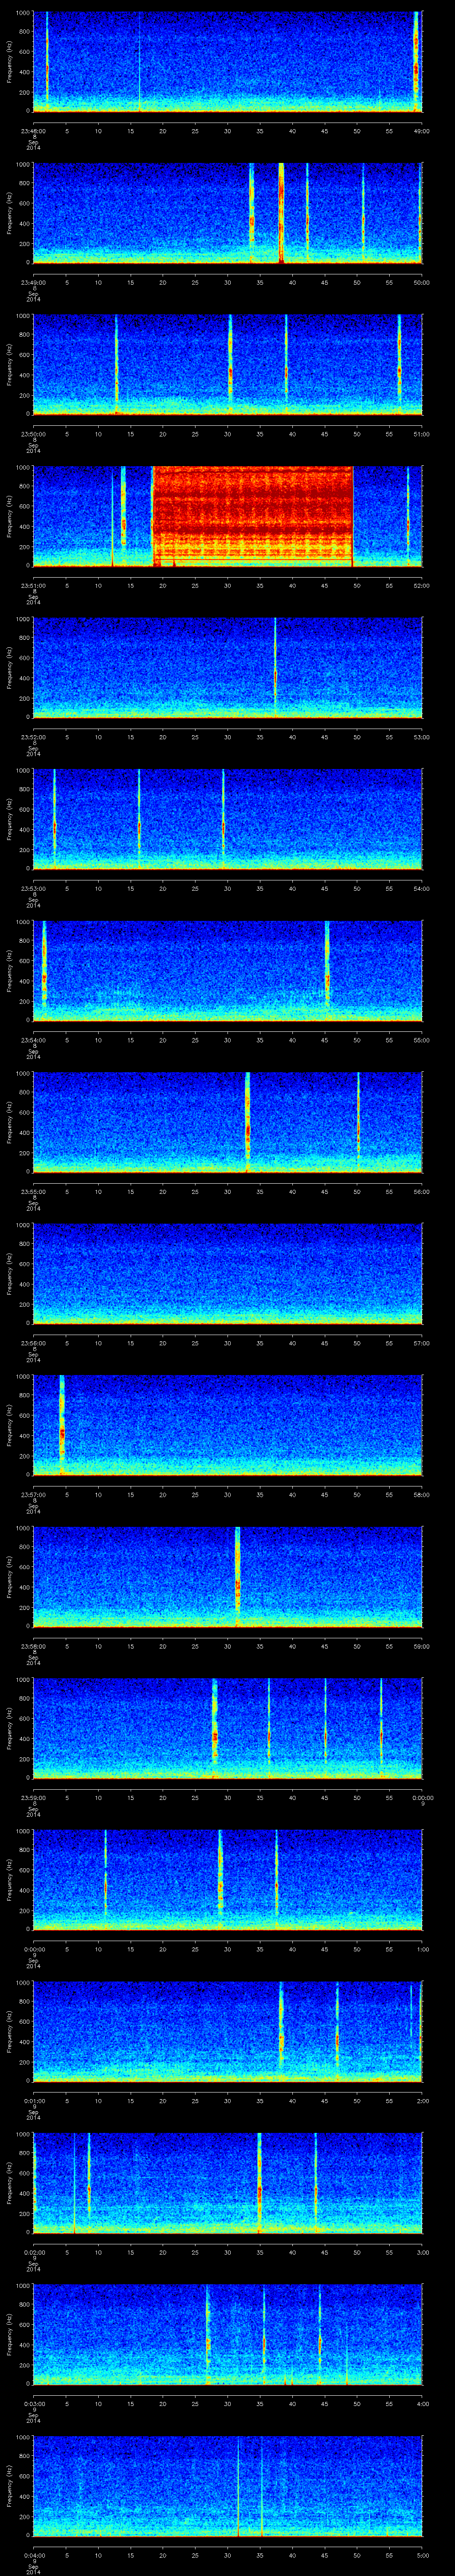Select the first pulse in the 23:53 spectrogram
The height and width of the screenshot is (2576, 455).
(x=54, y=819)
